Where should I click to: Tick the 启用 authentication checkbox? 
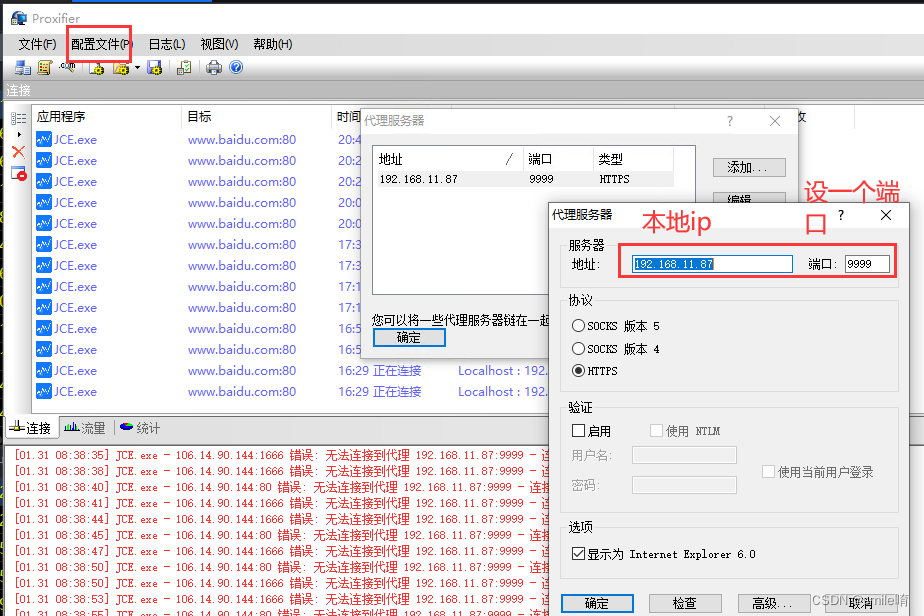click(x=579, y=431)
